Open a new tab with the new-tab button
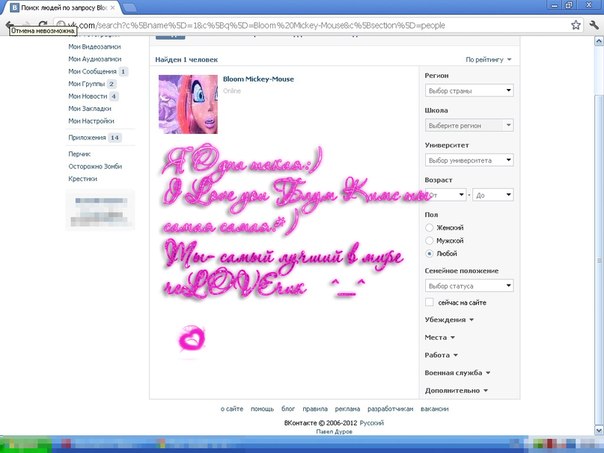This screenshot has height=453, width=604. pyautogui.click(x=129, y=7)
